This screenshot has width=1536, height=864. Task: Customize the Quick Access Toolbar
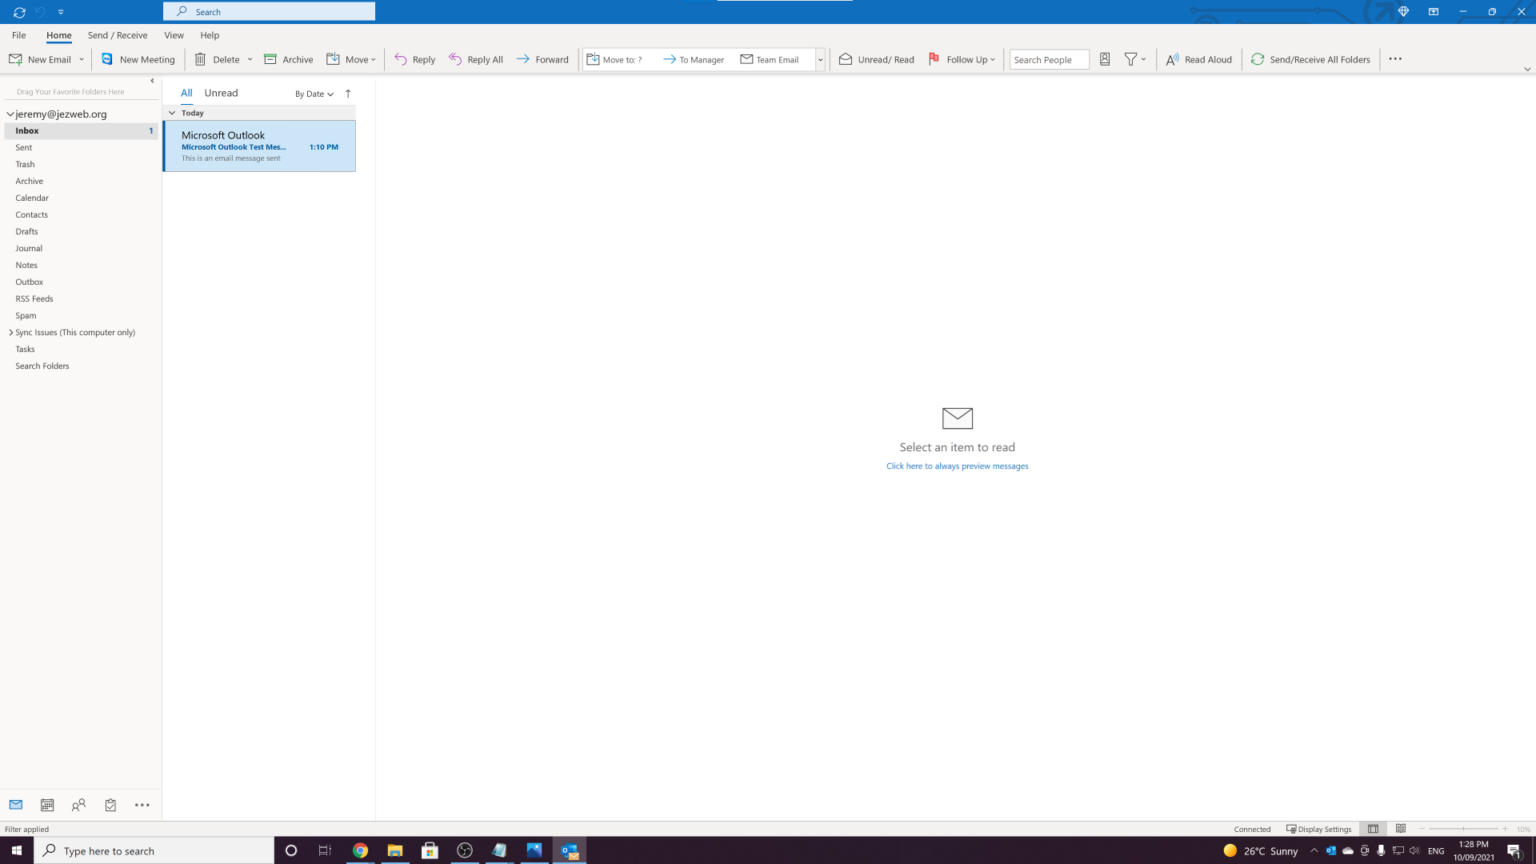pos(61,12)
